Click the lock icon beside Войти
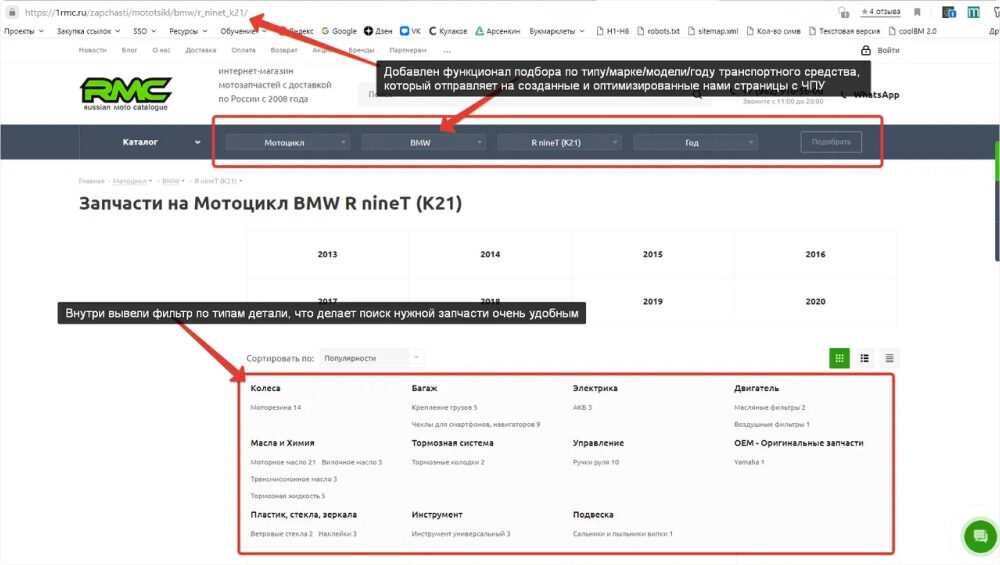Viewport: 1000px width, 565px height. coord(865,50)
